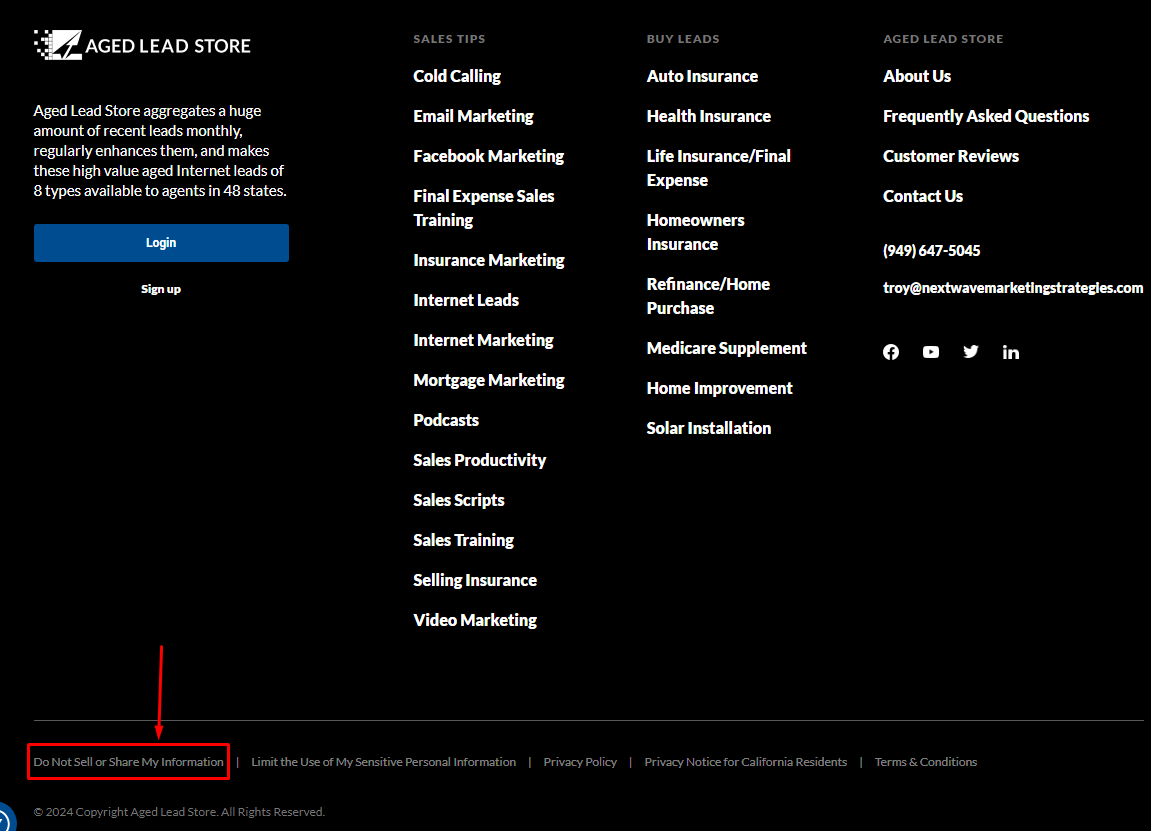Image resolution: width=1151 pixels, height=831 pixels.
Task: Open Video Marketing link
Action: coord(475,620)
